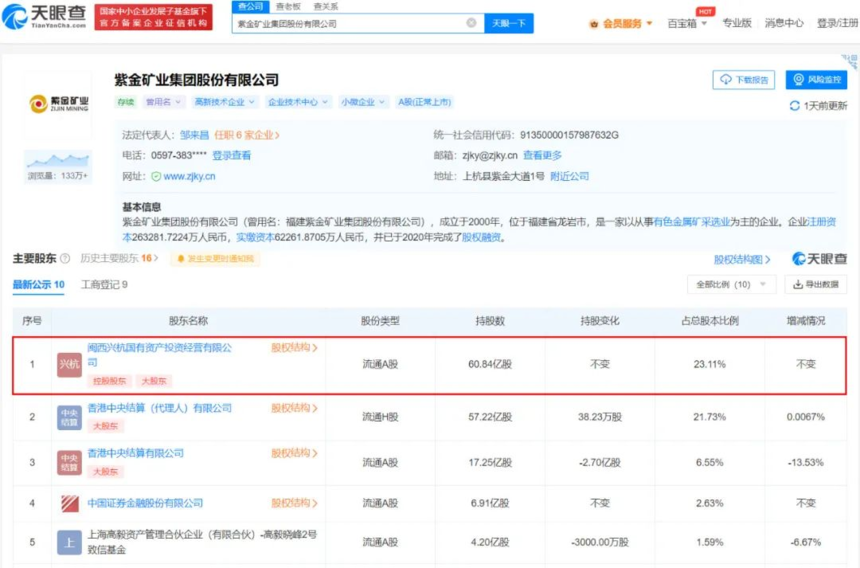Expand the 百宝箱 dropdown menu
Image resolution: width=860 pixels, height=568 pixels.
point(687,23)
